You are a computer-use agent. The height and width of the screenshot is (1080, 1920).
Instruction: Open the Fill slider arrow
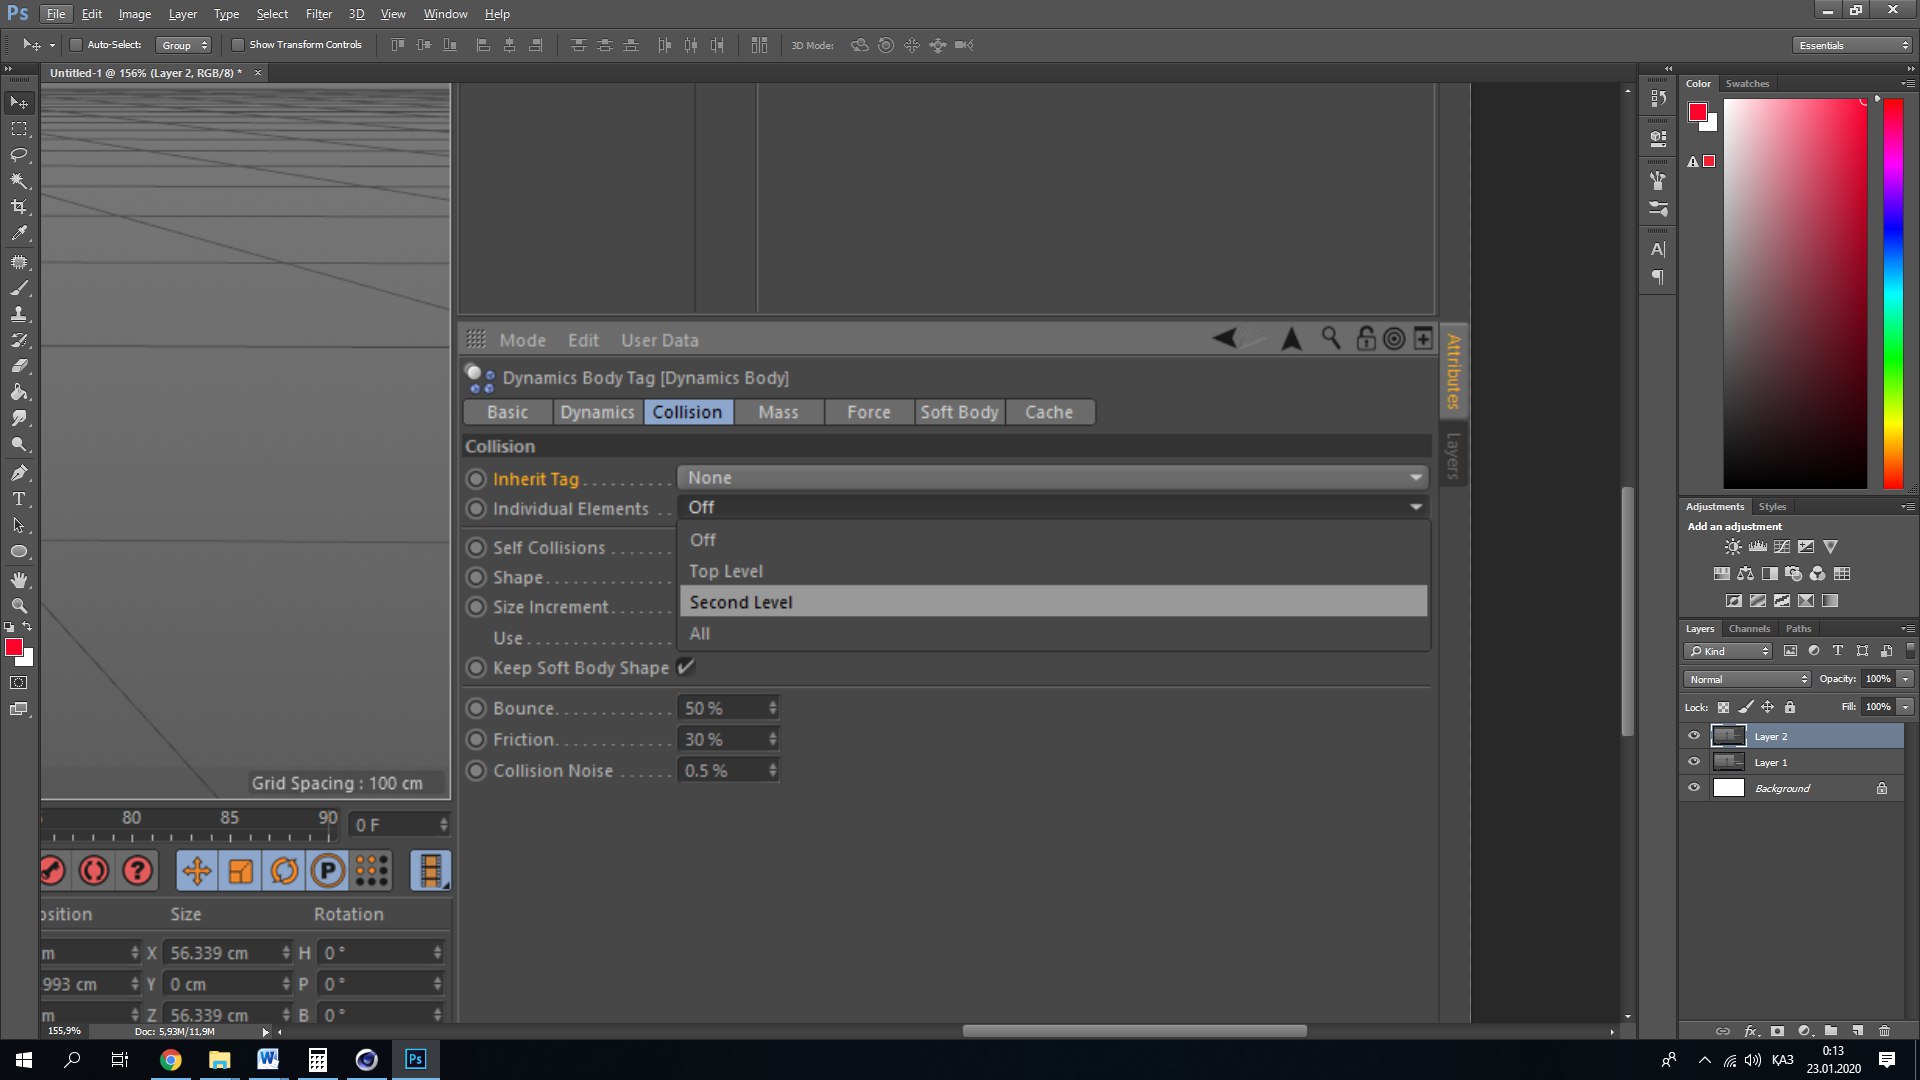click(1906, 707)
